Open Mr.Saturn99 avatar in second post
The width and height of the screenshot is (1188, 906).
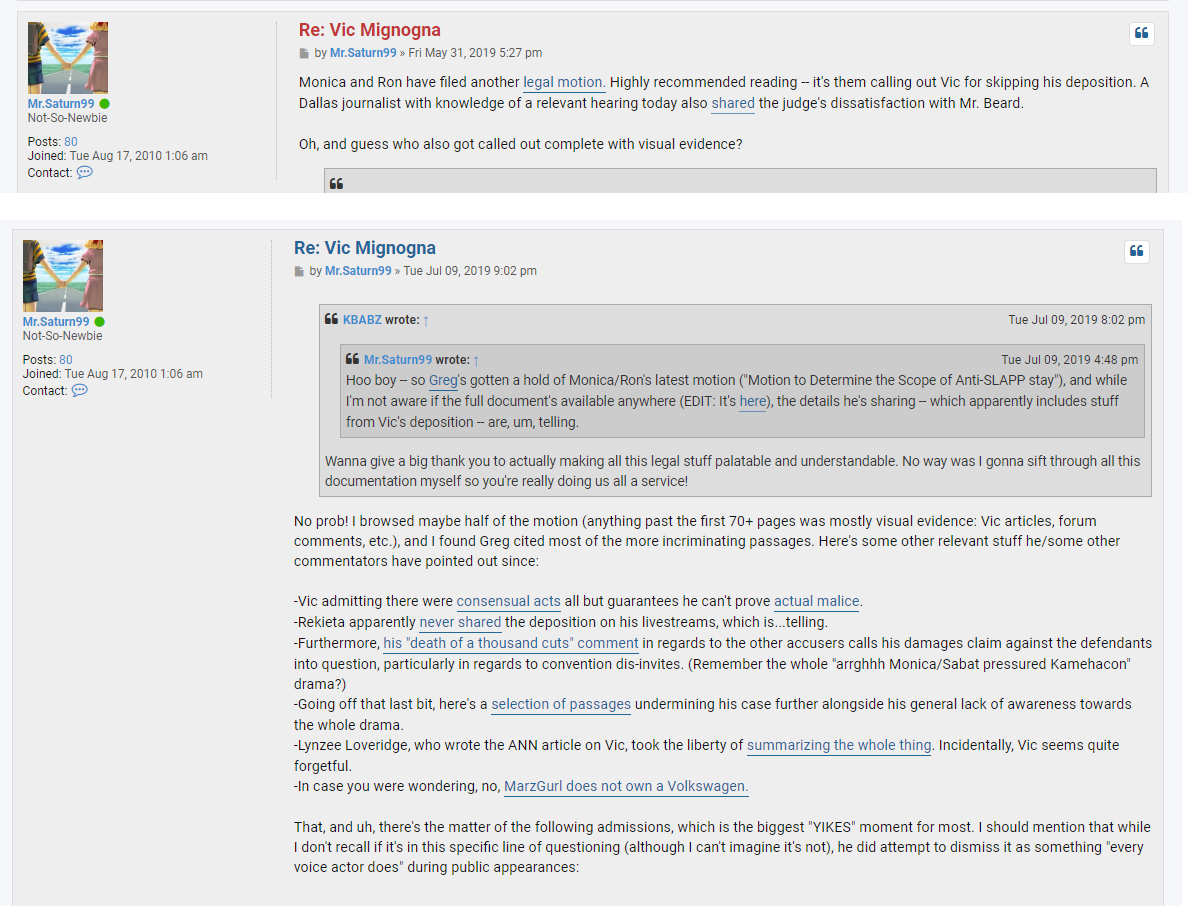[x=63, y=276]
